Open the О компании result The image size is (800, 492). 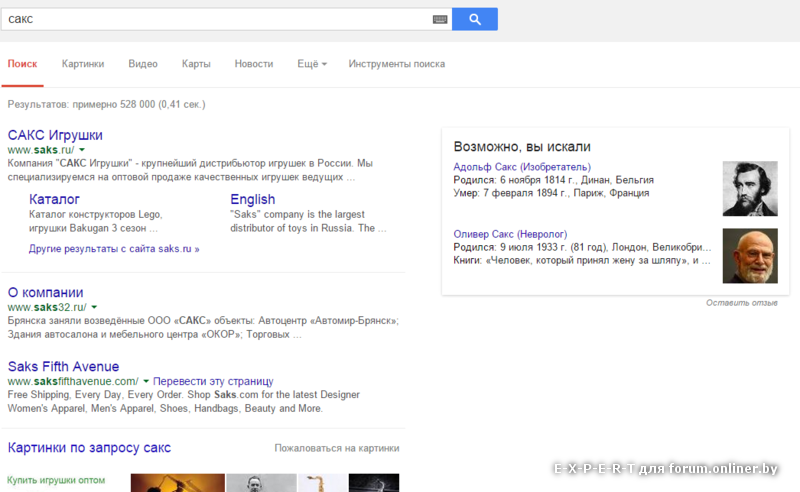[x=45, y=292]
